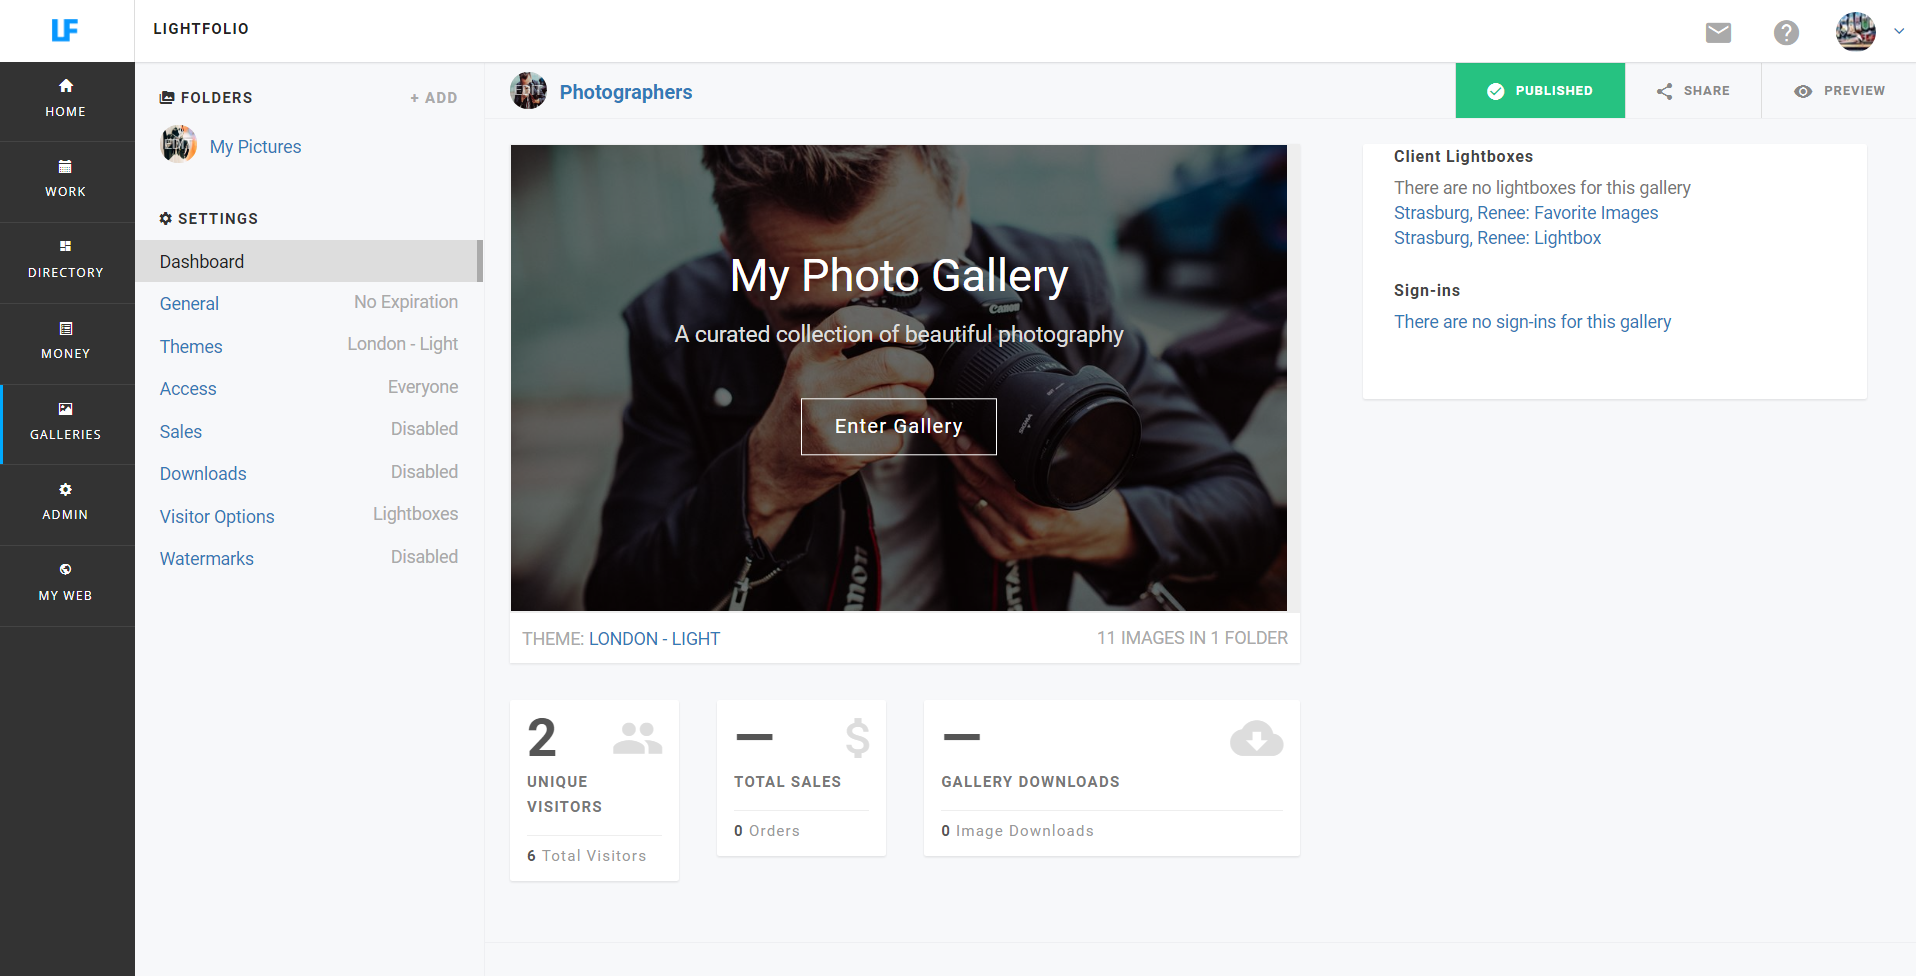Click the Enter Gallery button
1916x976 pixels.
[899, 427]
